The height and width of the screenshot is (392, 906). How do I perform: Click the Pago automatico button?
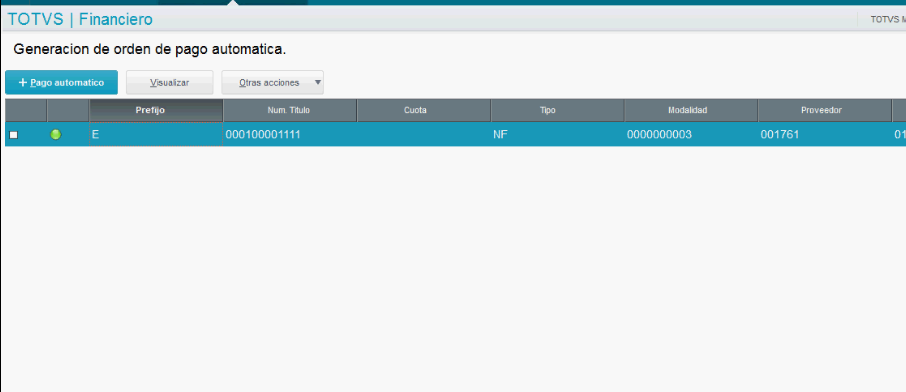[61, 83]
